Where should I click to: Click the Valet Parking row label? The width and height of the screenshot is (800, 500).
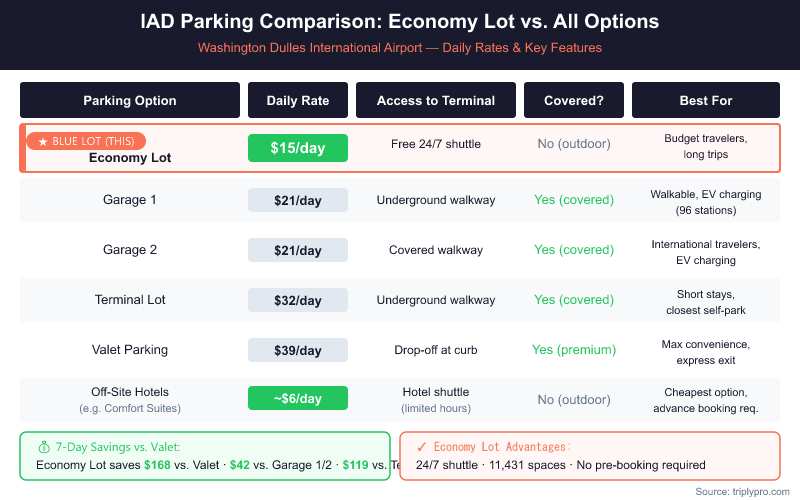(130, 350)
